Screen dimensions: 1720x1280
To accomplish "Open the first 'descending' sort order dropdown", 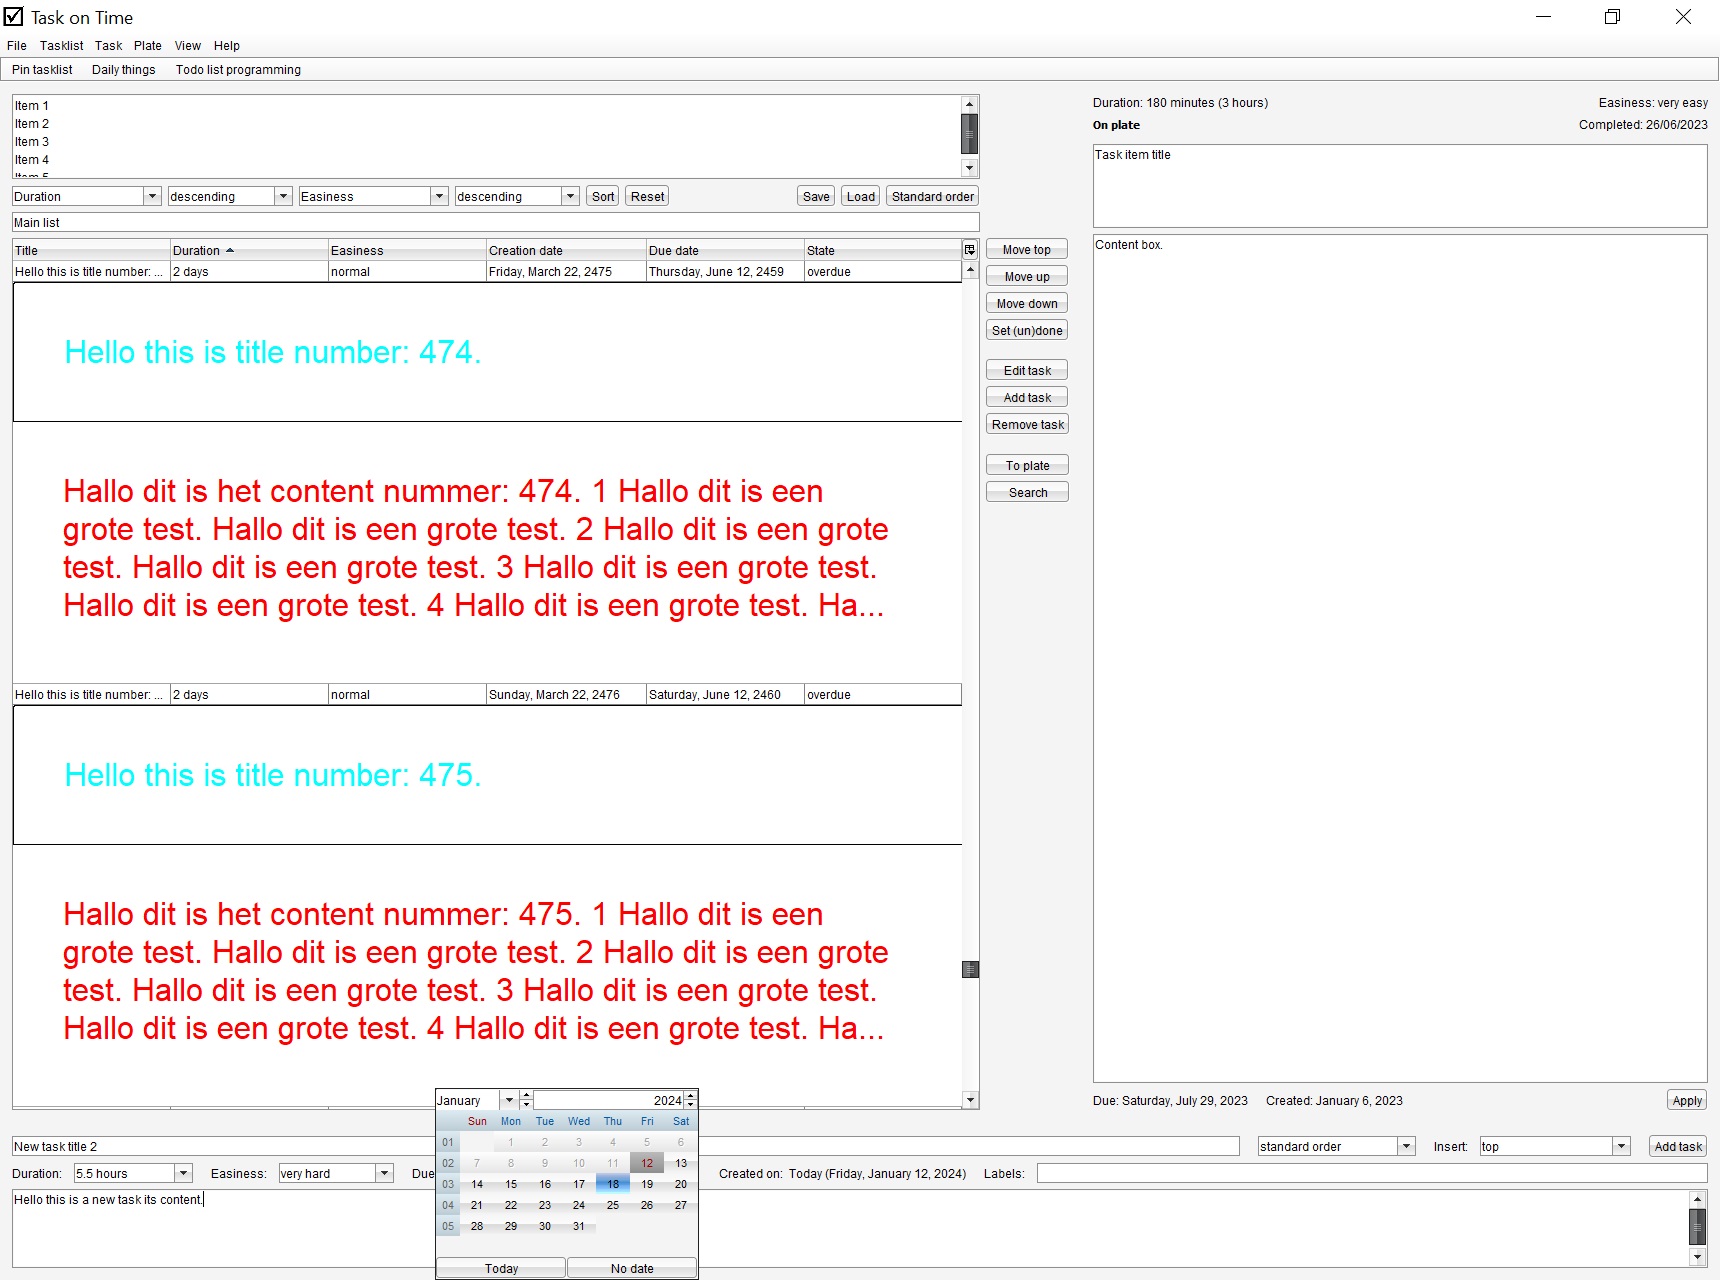I will pos(283,197).
